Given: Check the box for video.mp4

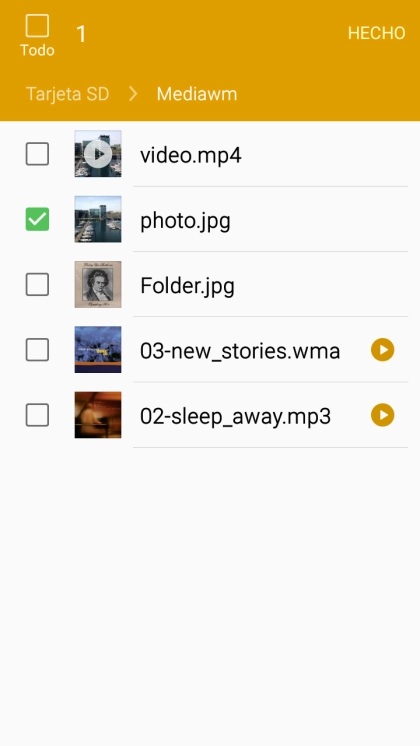Looking at the screenshot, I should point(37,154).
